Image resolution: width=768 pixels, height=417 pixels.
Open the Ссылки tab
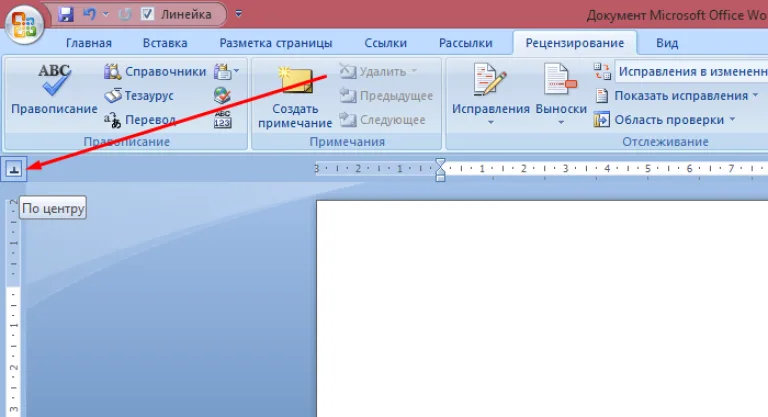point(385,43)
